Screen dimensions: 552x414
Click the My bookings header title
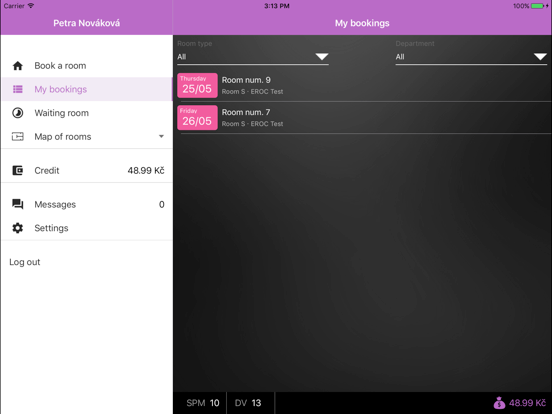pos(362,23)
